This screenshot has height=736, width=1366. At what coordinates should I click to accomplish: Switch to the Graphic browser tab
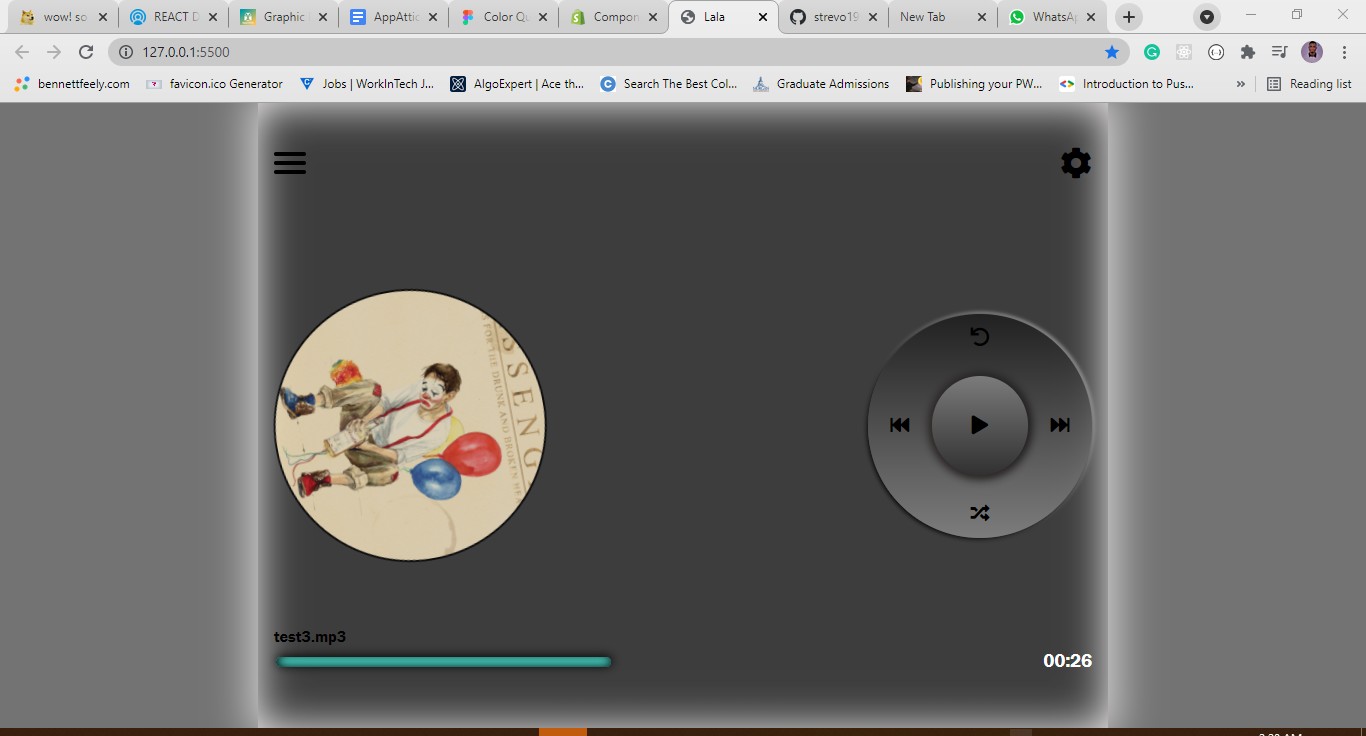(283, 17)
